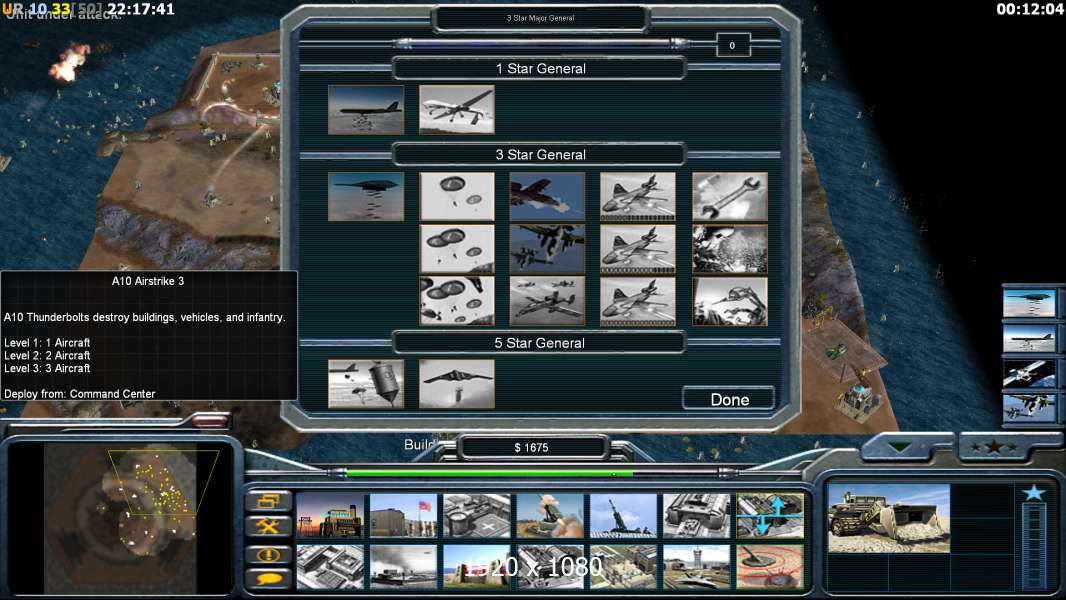The image size is (1066, 600).
Task: Open the chat speech bubble button
Action: coord(269,579)
